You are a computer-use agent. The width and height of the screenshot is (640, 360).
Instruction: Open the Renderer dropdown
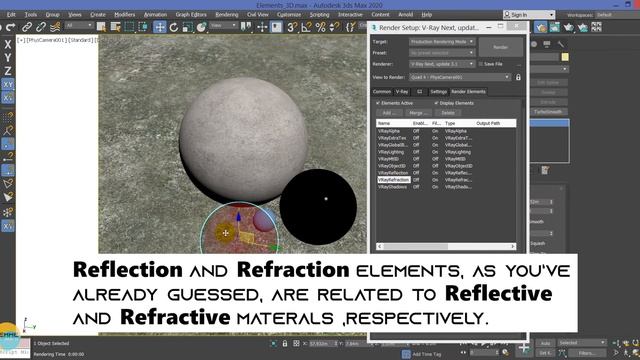[x=442, y=64]
